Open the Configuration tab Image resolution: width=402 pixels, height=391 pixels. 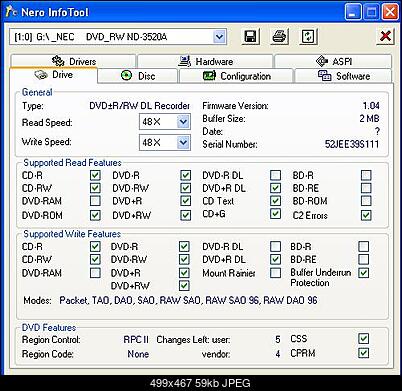pos(236,76)
